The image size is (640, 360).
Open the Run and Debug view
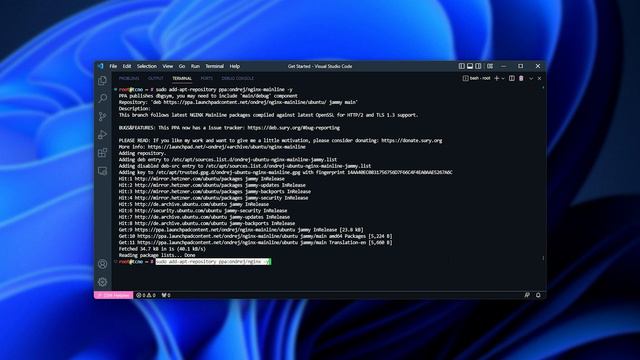click(102, 134)
